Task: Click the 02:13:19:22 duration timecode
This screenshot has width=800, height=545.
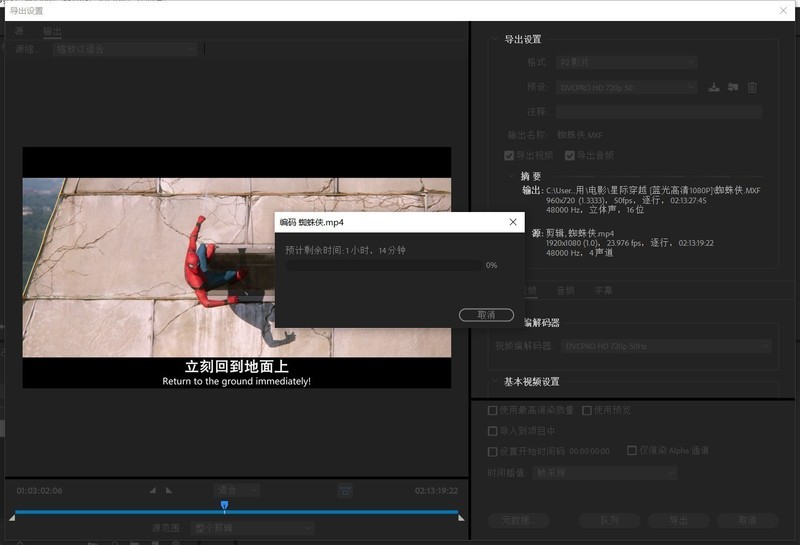Action: (436, 491)
